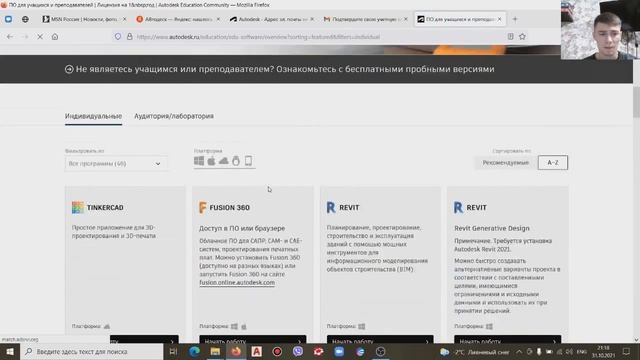Screen dimensions: 640x360
Task: Start working with Fusion 360 button
Action: click(253, 340)
